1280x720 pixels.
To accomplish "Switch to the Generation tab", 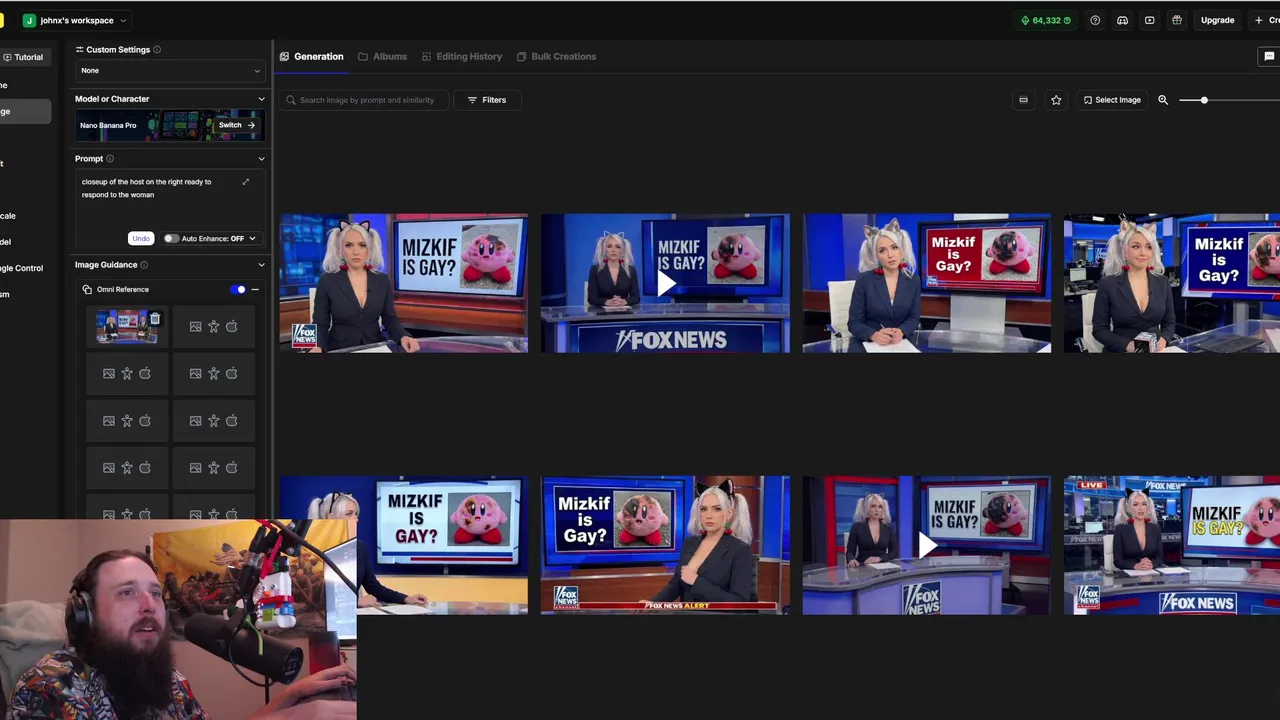I will pos(311,57).
